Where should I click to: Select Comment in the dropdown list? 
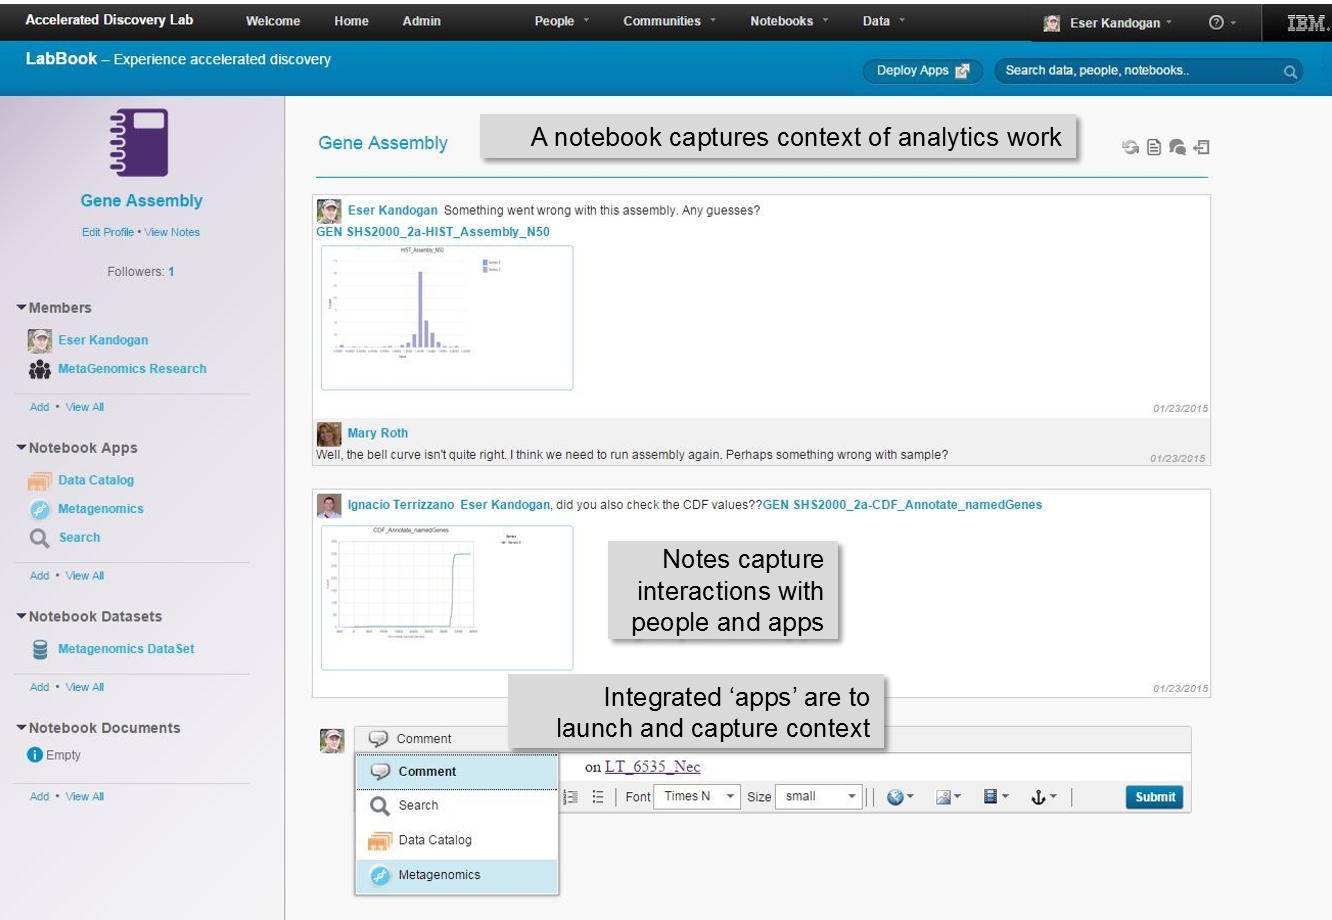click(x=457, y=772)
